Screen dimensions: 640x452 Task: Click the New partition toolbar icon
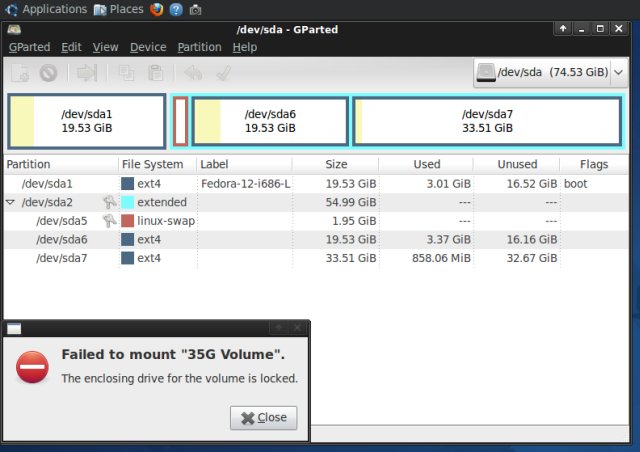point(20,73)
